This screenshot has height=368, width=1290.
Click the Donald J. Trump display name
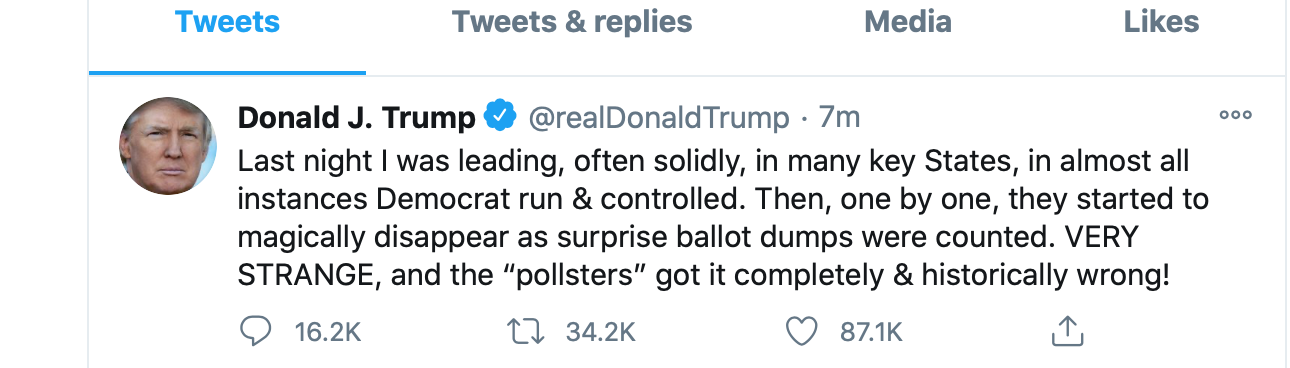coord(357,118)
